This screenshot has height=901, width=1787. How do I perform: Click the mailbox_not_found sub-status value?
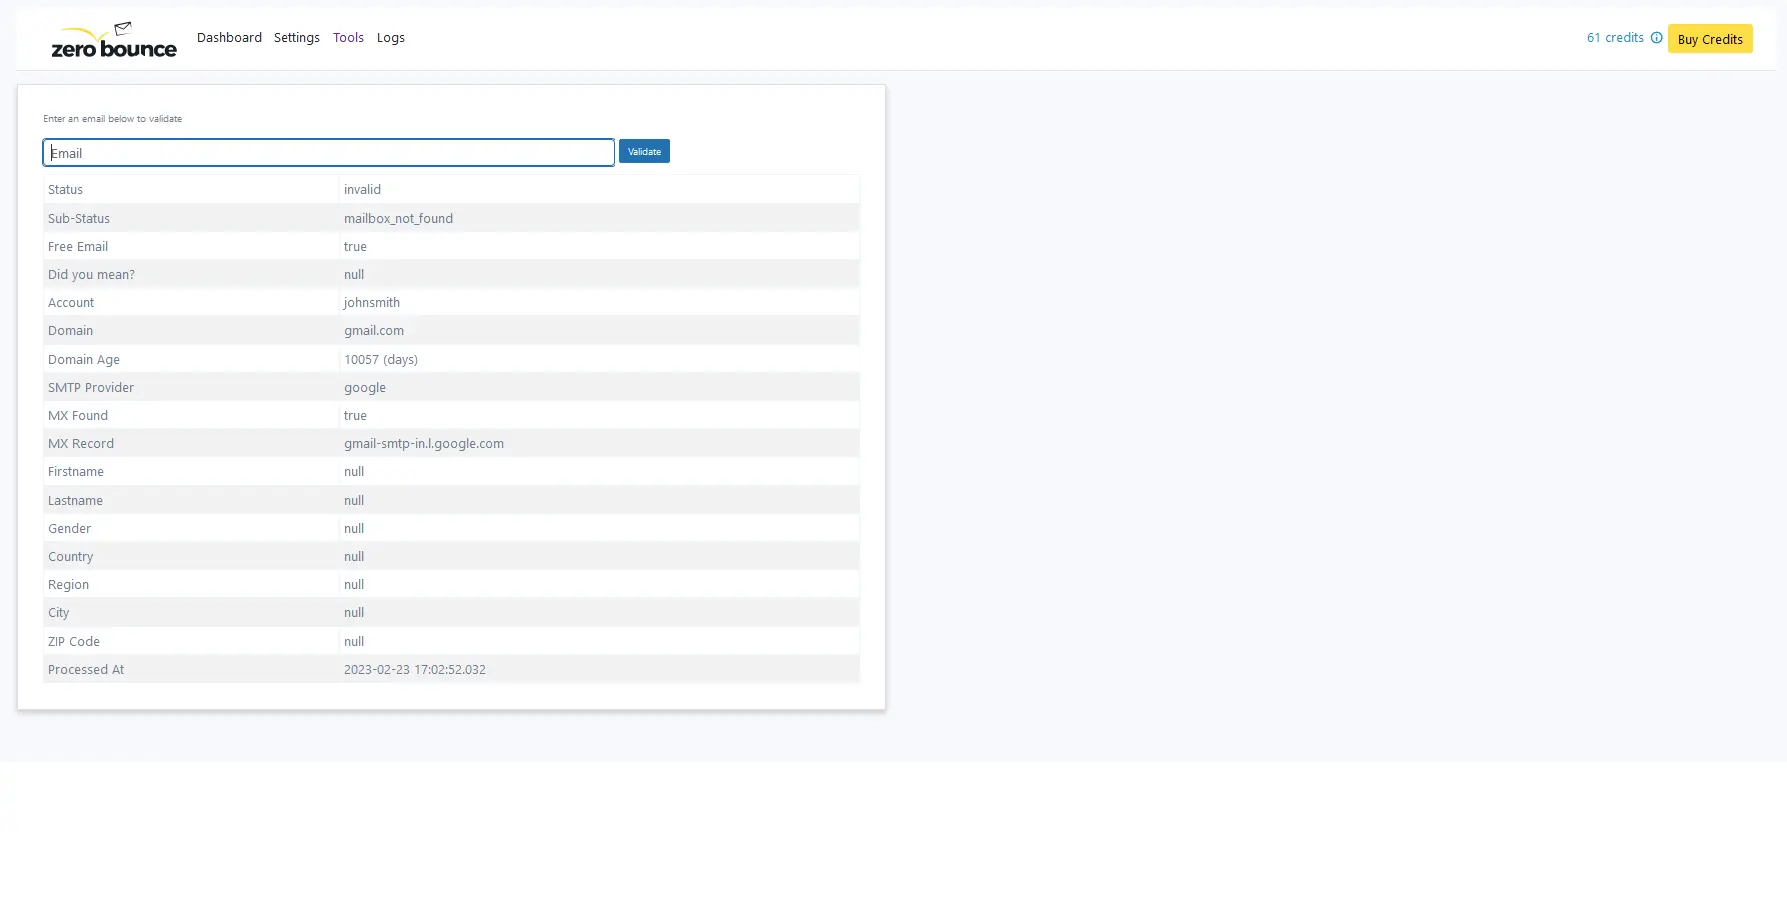398,219
